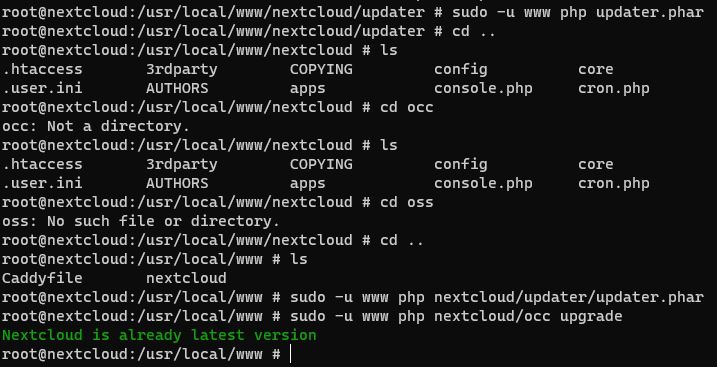
Task: Click the cursor at the last prompt
Action: coord(290,355)
